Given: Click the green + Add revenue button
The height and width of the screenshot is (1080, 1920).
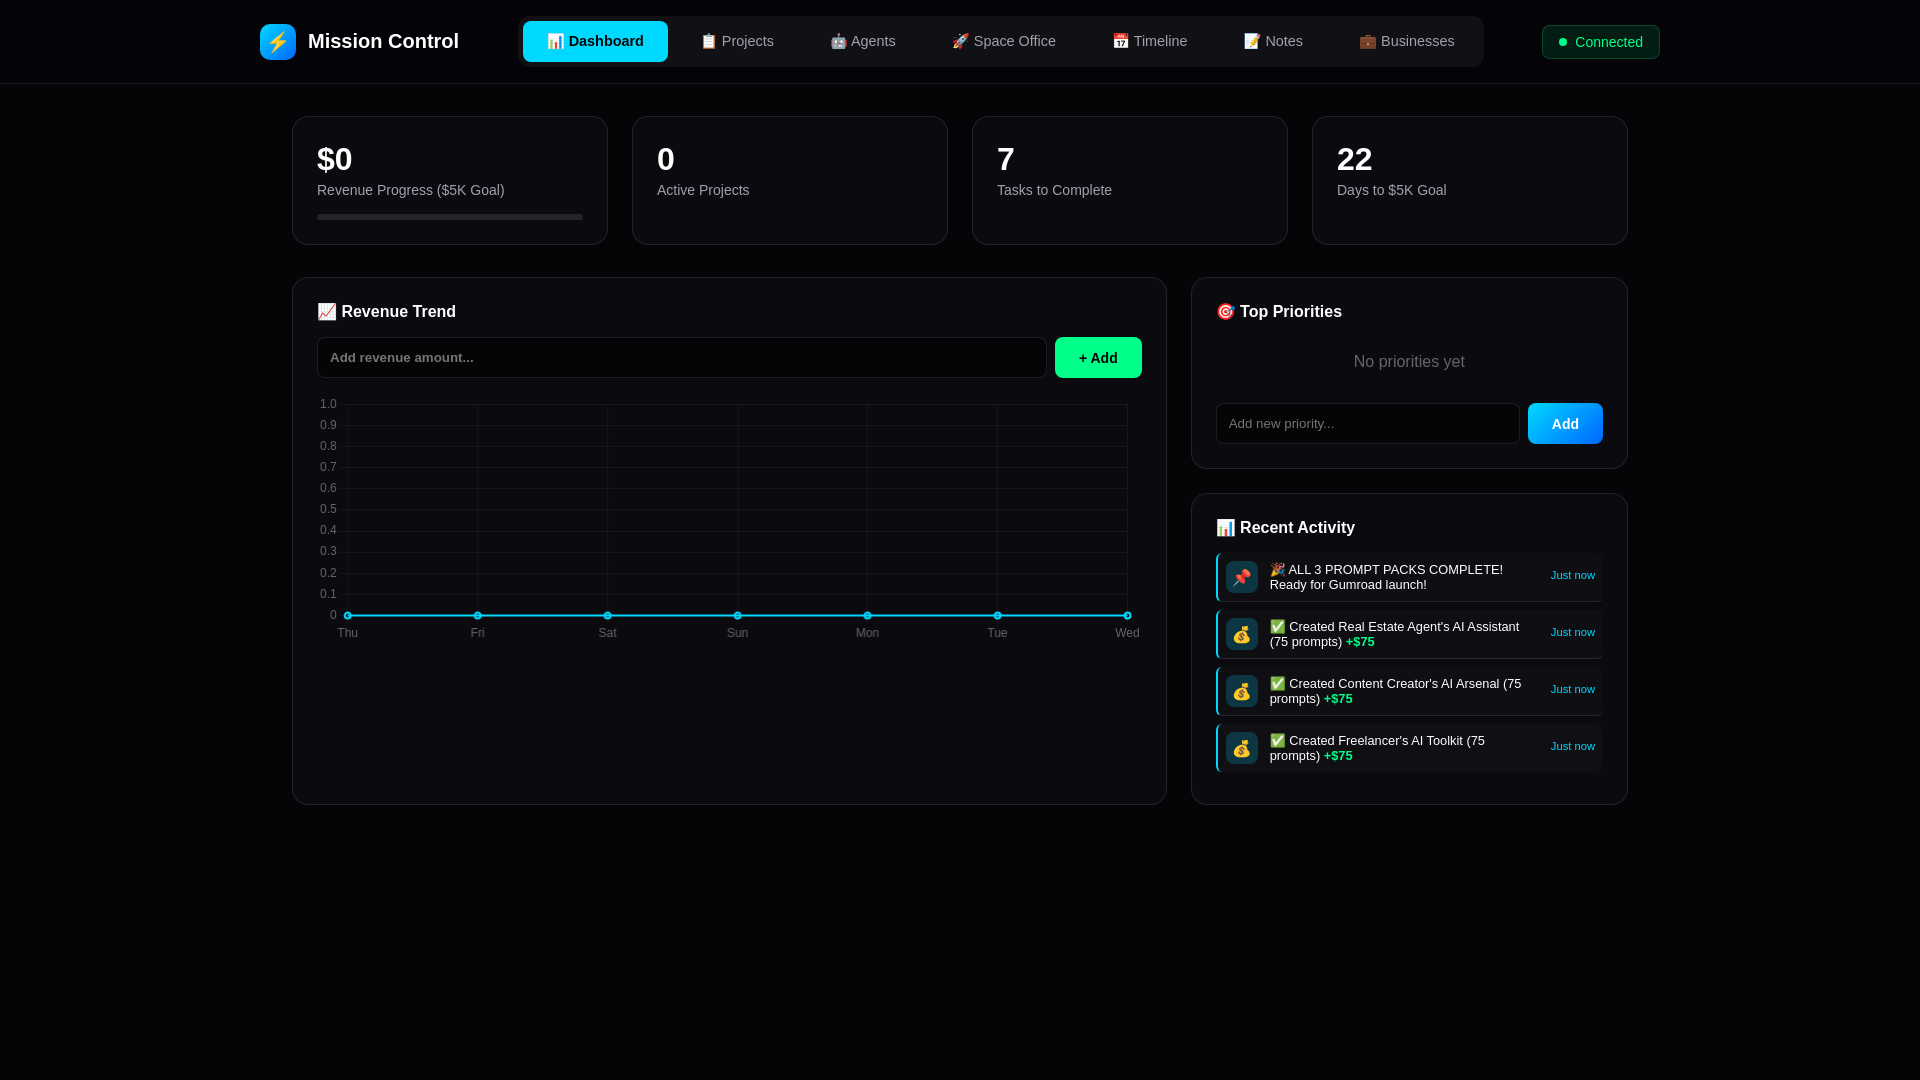Looking at the screenshot, I should click(1098, 358).
